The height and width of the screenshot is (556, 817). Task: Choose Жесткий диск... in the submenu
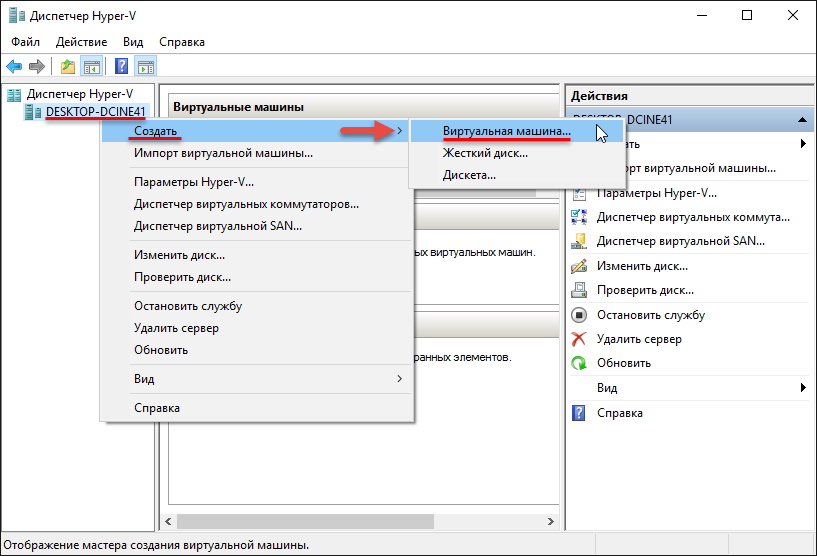coord(517,153)
